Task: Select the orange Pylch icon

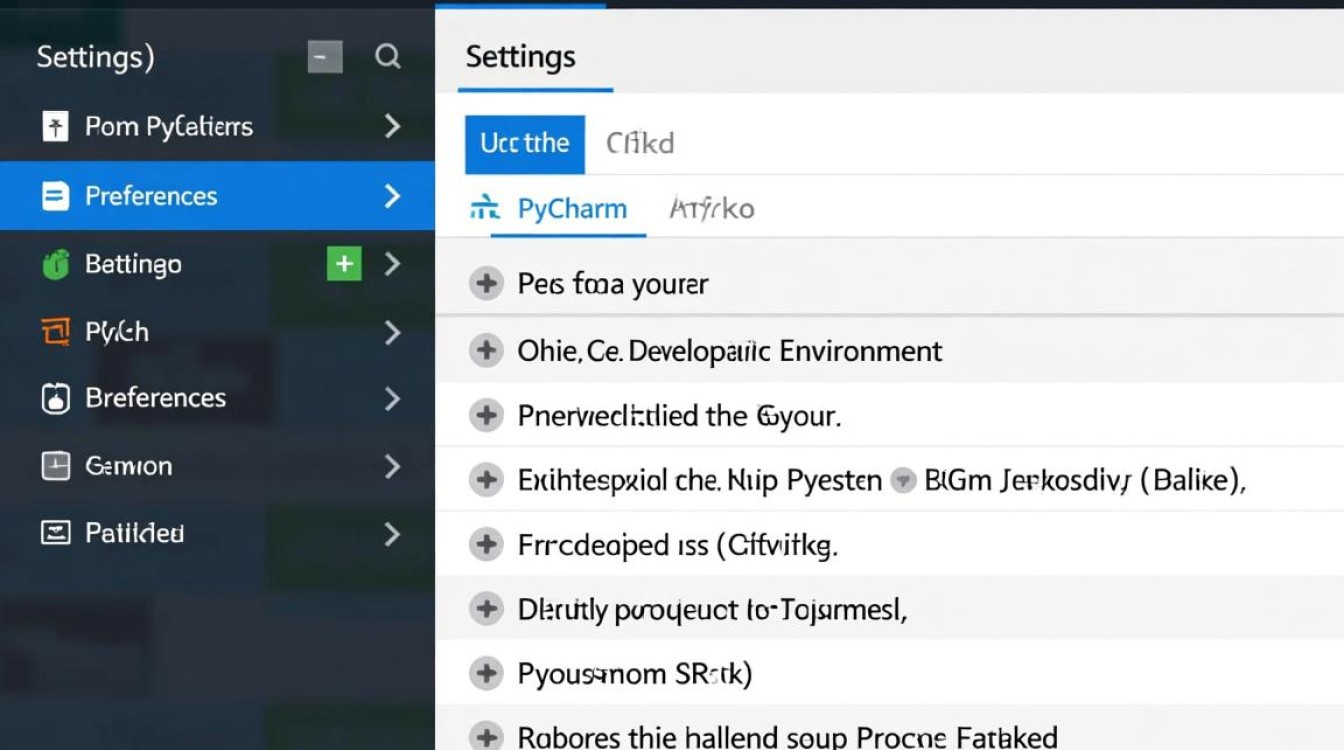Action: tap(55, 332)
